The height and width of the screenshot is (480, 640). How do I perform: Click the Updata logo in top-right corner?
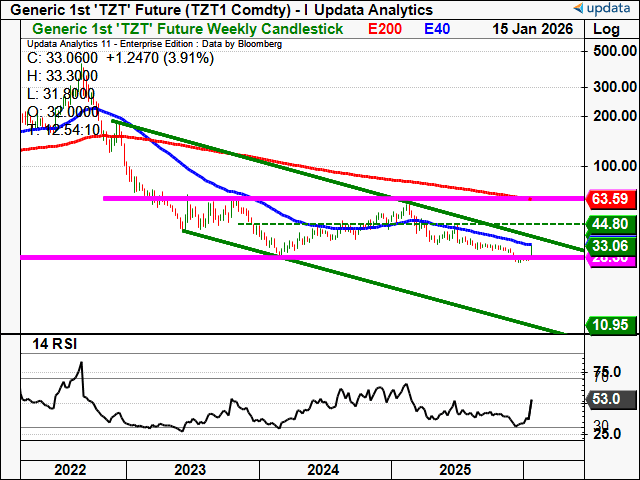tap(602, 9)
